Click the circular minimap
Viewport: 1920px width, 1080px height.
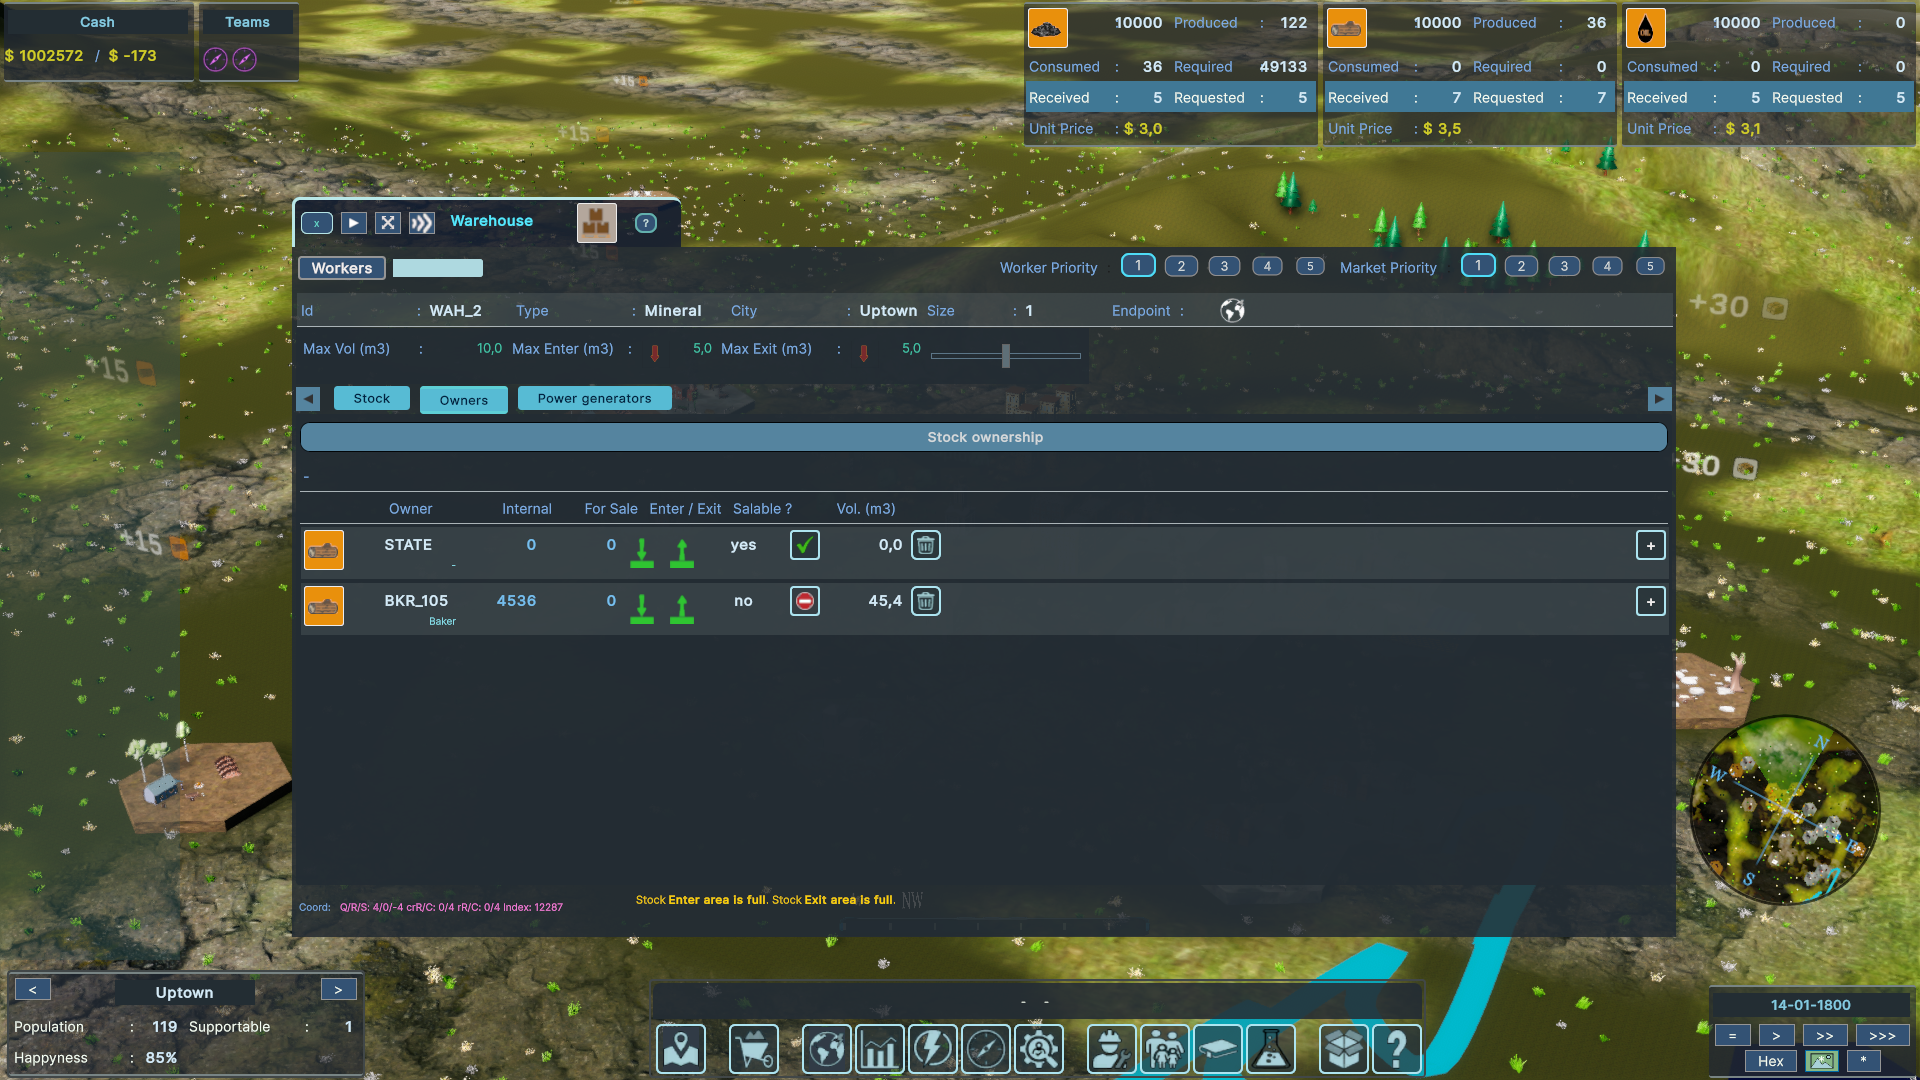pyautogui.click(x=1784, y=810)
